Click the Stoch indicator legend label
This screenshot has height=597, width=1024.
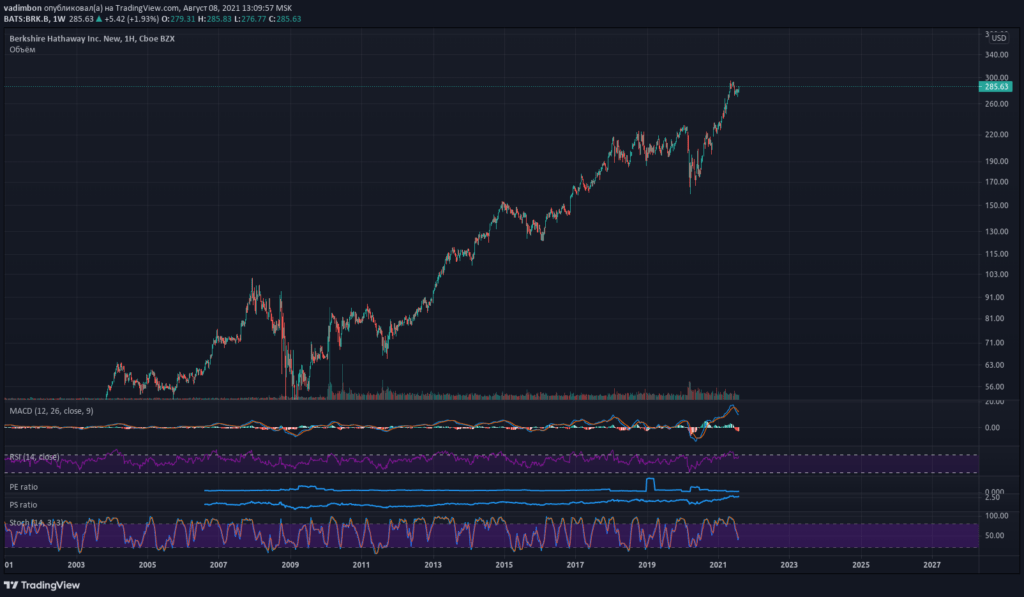click(36, 522)
